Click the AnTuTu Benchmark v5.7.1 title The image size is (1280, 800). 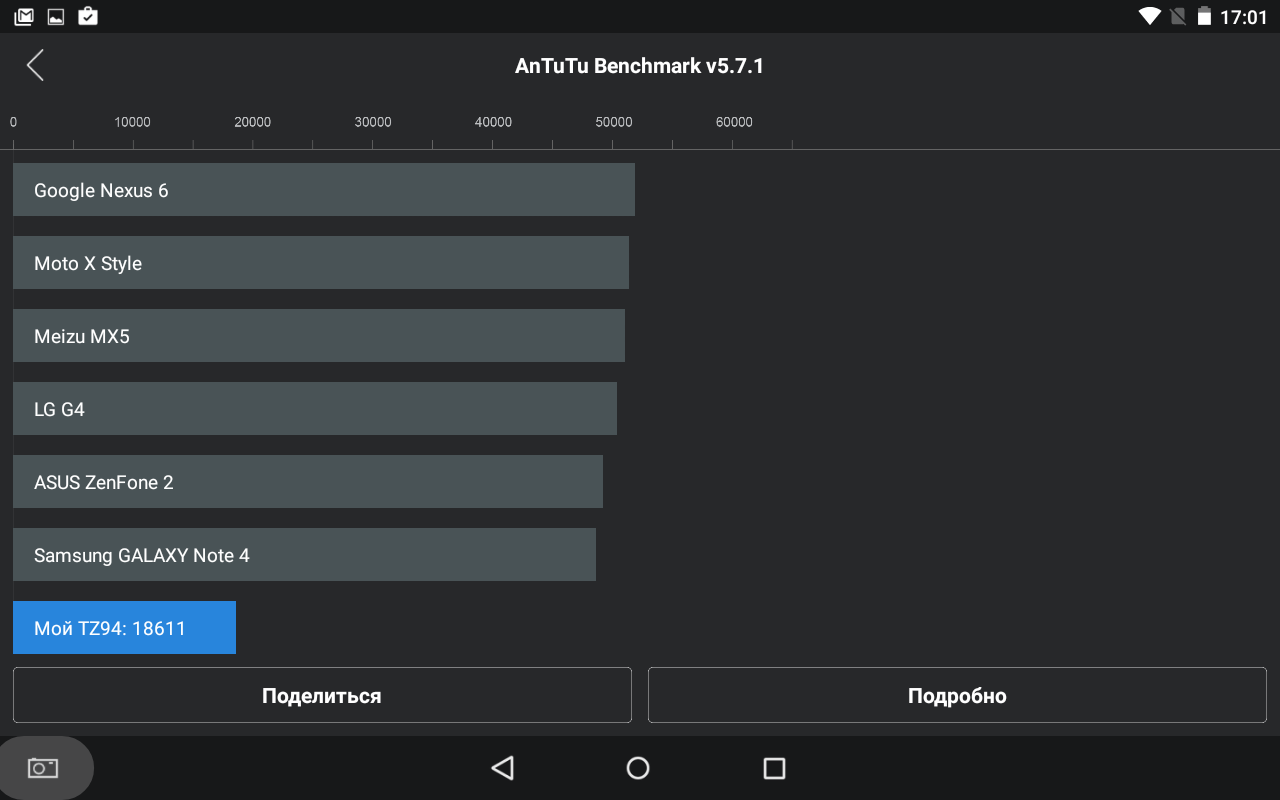[640, 66]
